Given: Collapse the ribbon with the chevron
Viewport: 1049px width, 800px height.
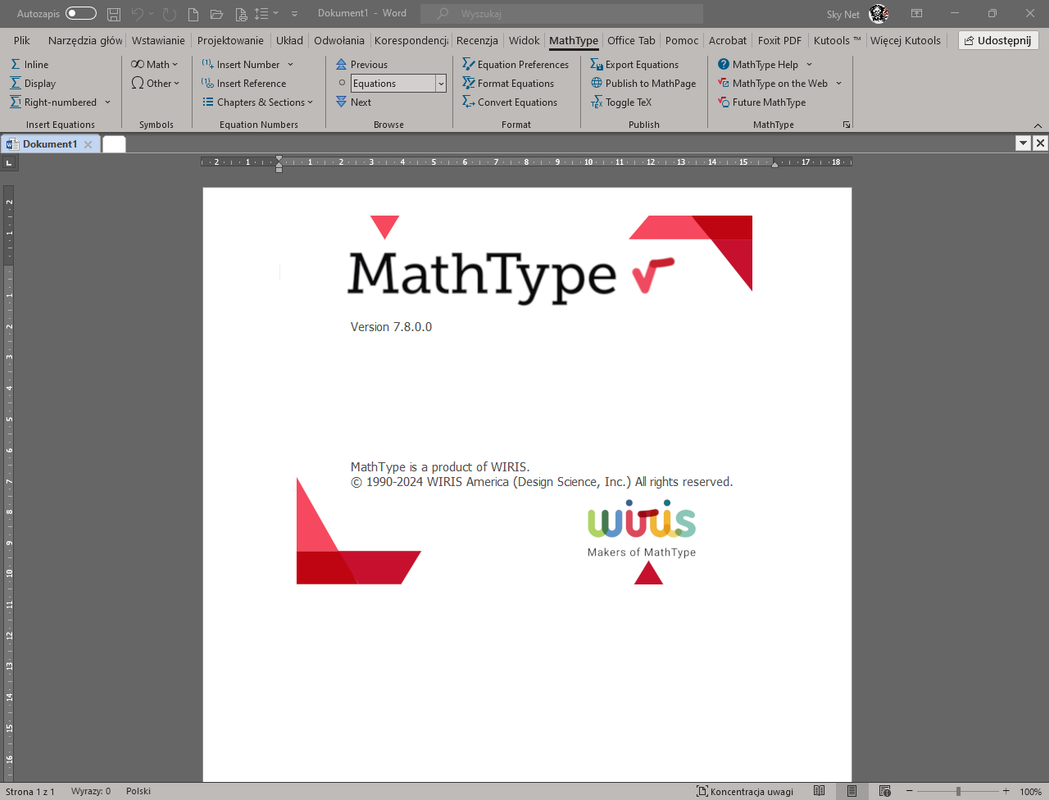Looking at the screenshot, I should point(1038,125).
